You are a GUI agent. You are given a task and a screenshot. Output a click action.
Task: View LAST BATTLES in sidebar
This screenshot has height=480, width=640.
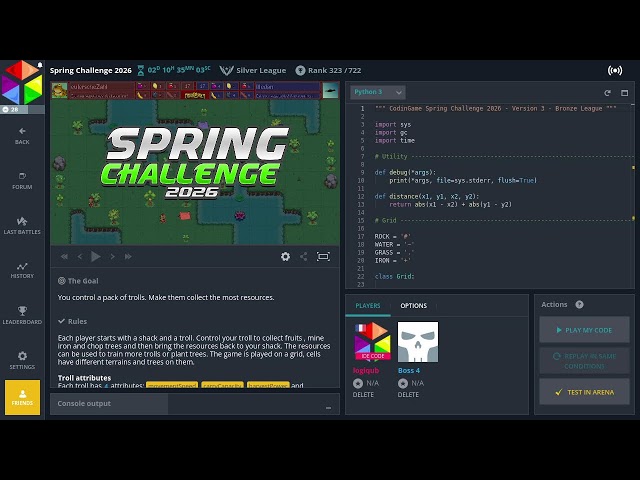click(x=22, y=226)
